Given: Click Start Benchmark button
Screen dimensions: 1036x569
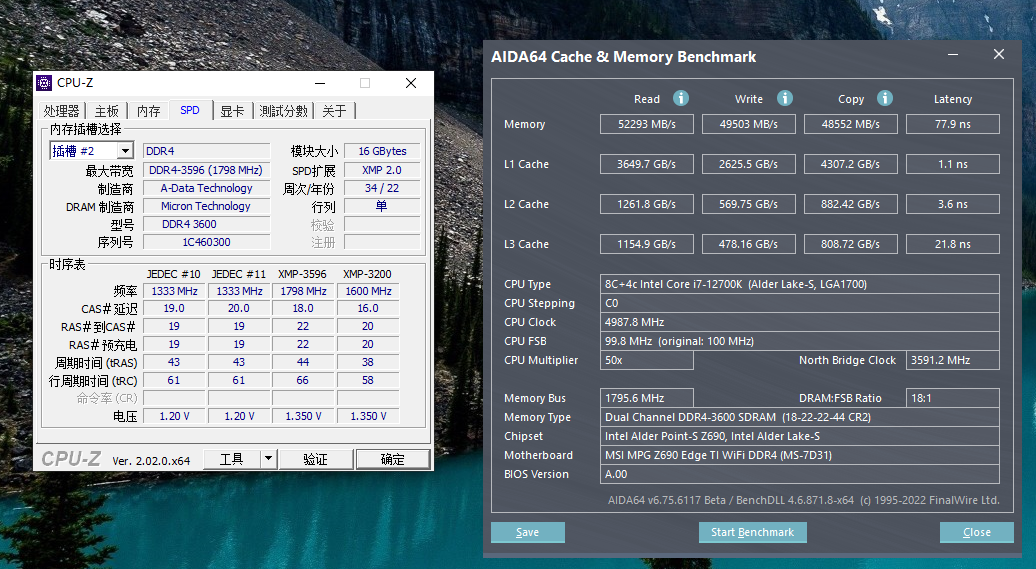Looking at the screenshot, I should point(753,532).
